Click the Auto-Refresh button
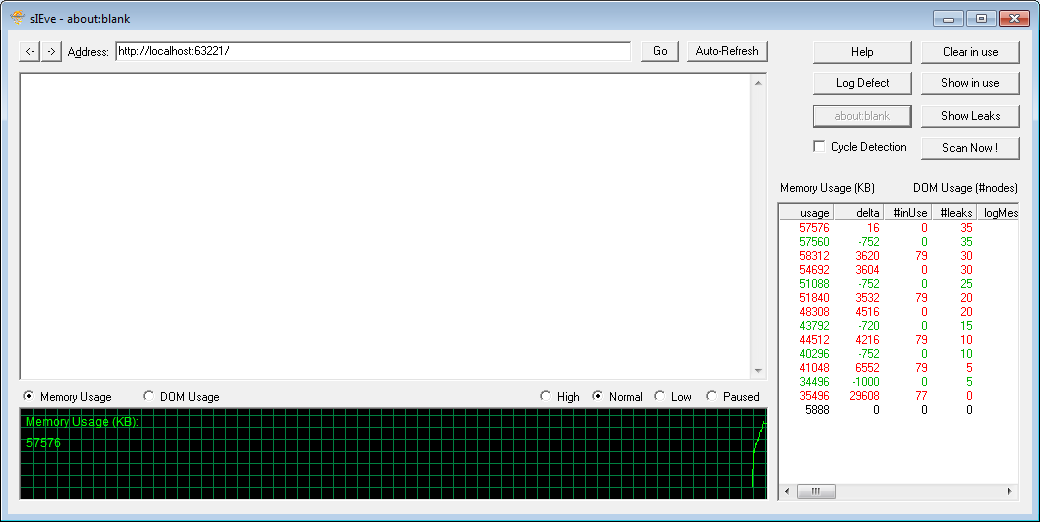This screenshot has height=522, width=1040. [x=727, y=51]
